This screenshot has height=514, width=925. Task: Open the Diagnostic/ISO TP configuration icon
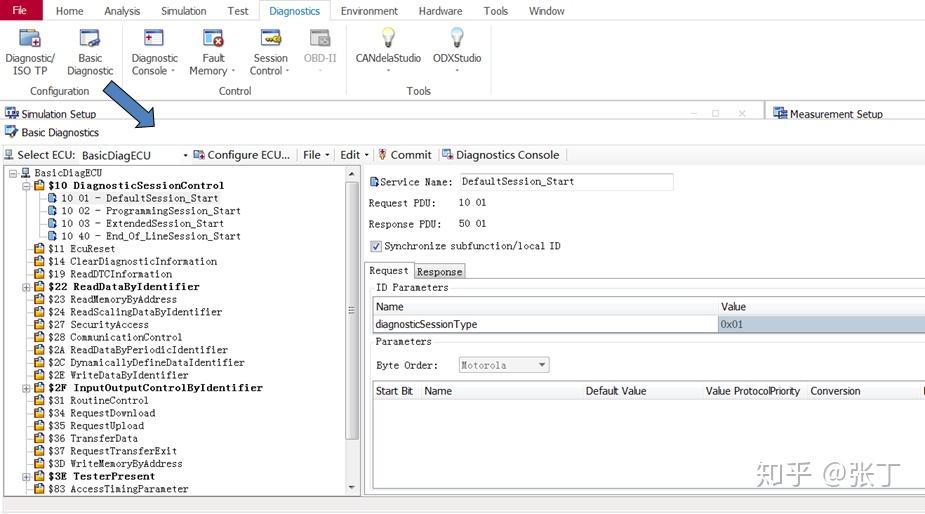pyautogui.click(x=29, y=38)
